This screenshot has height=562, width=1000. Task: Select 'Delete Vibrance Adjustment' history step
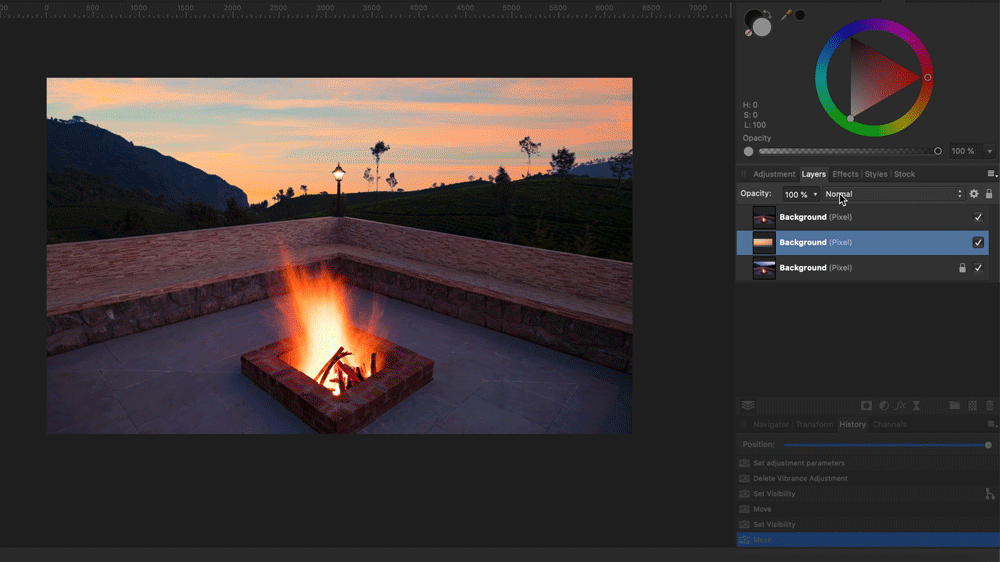pos(800,478)
